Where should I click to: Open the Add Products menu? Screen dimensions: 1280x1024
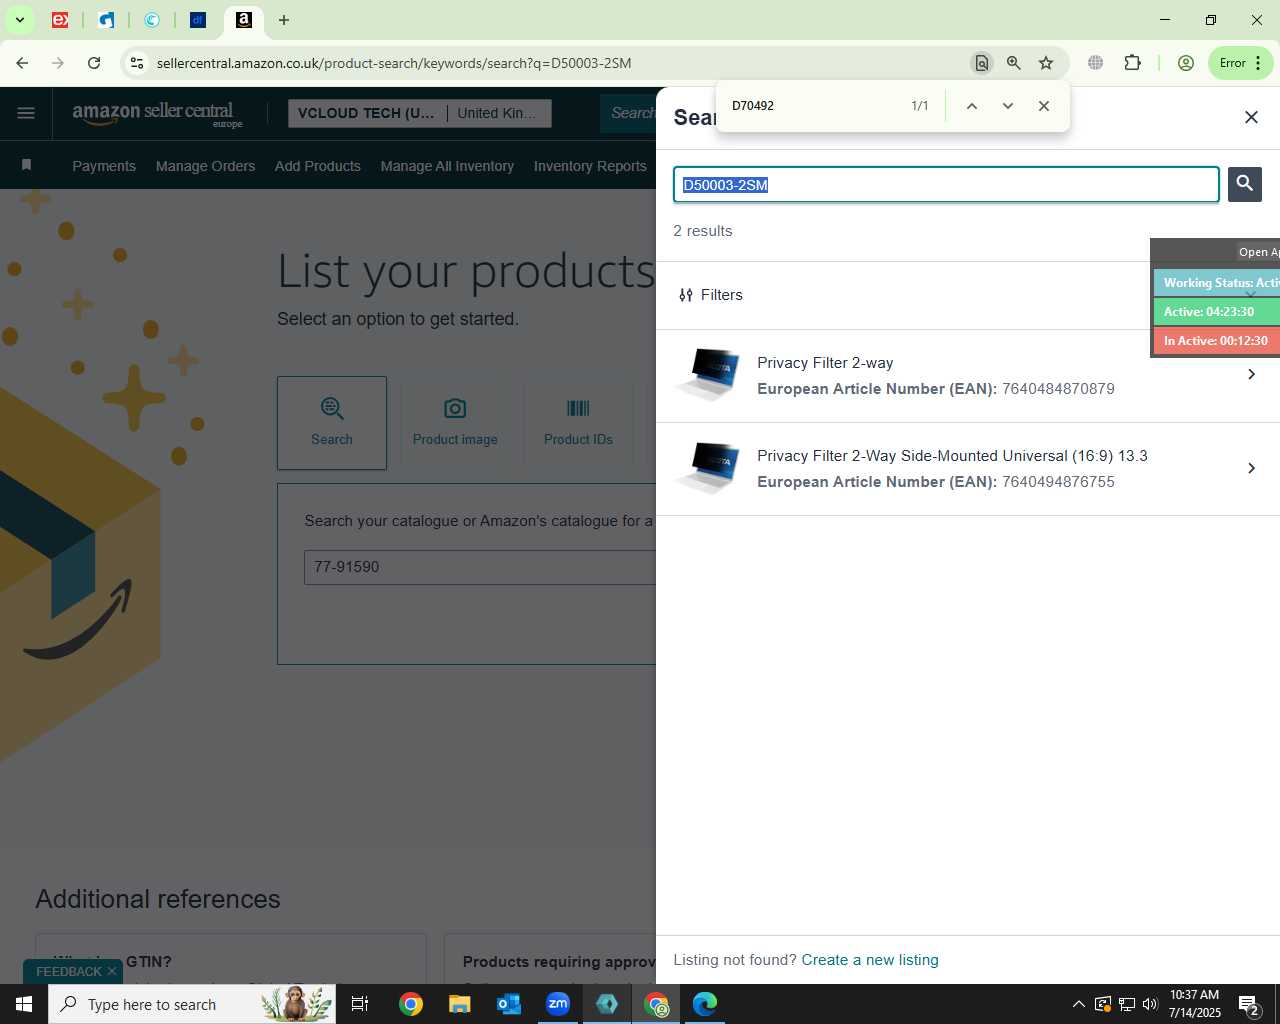click(318, 166)
